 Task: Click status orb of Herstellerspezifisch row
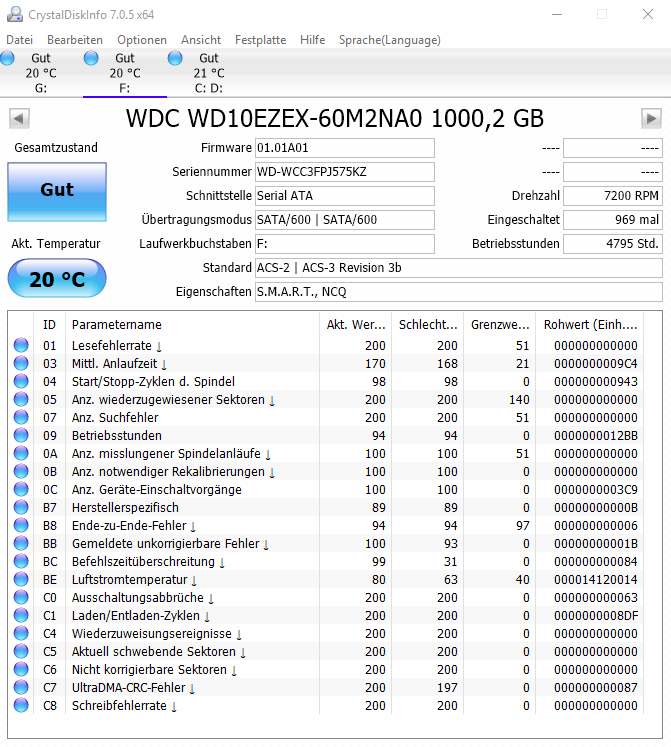tap(21, 507)
